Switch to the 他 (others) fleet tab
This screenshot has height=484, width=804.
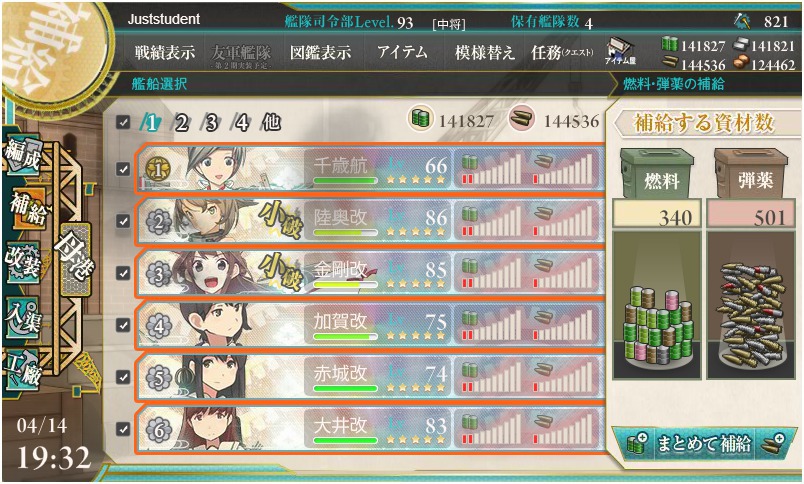tap(271, 123)
